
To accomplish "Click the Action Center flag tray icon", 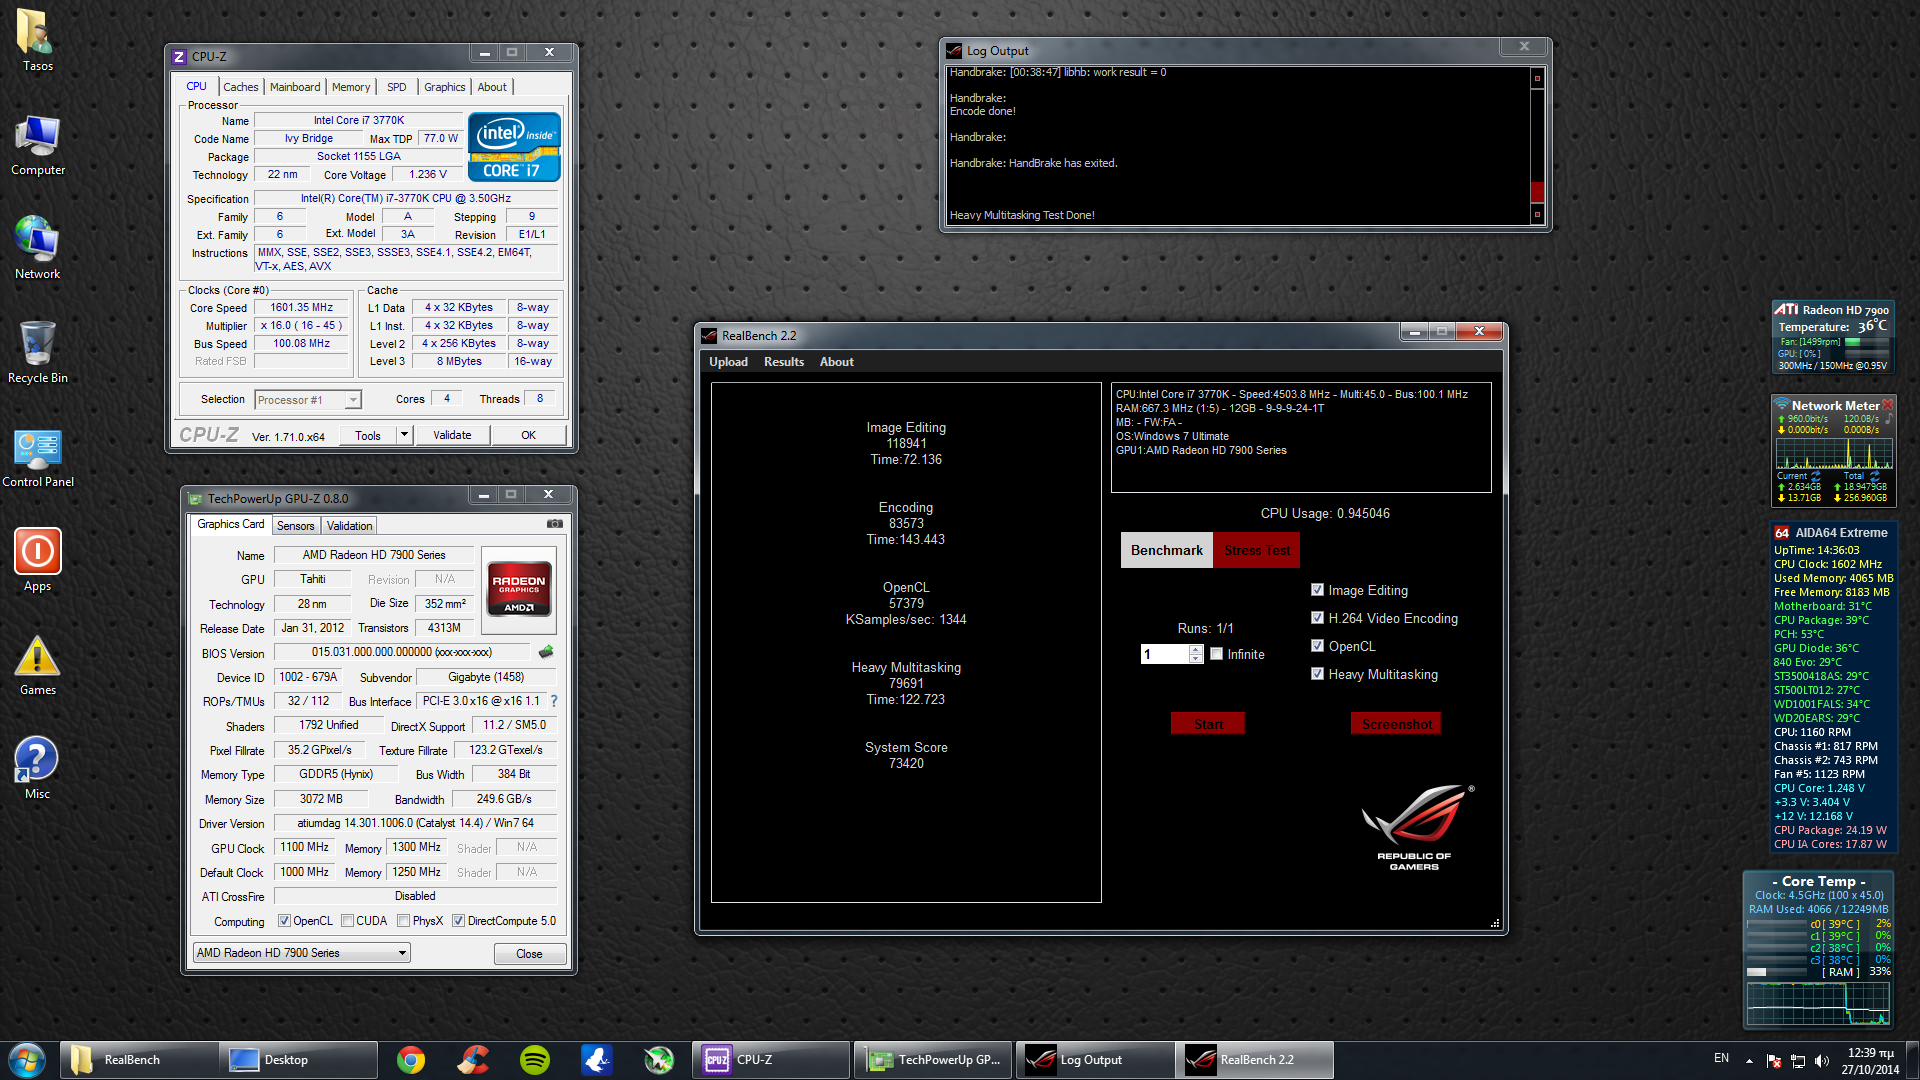I will (x=1774, y=1060).
